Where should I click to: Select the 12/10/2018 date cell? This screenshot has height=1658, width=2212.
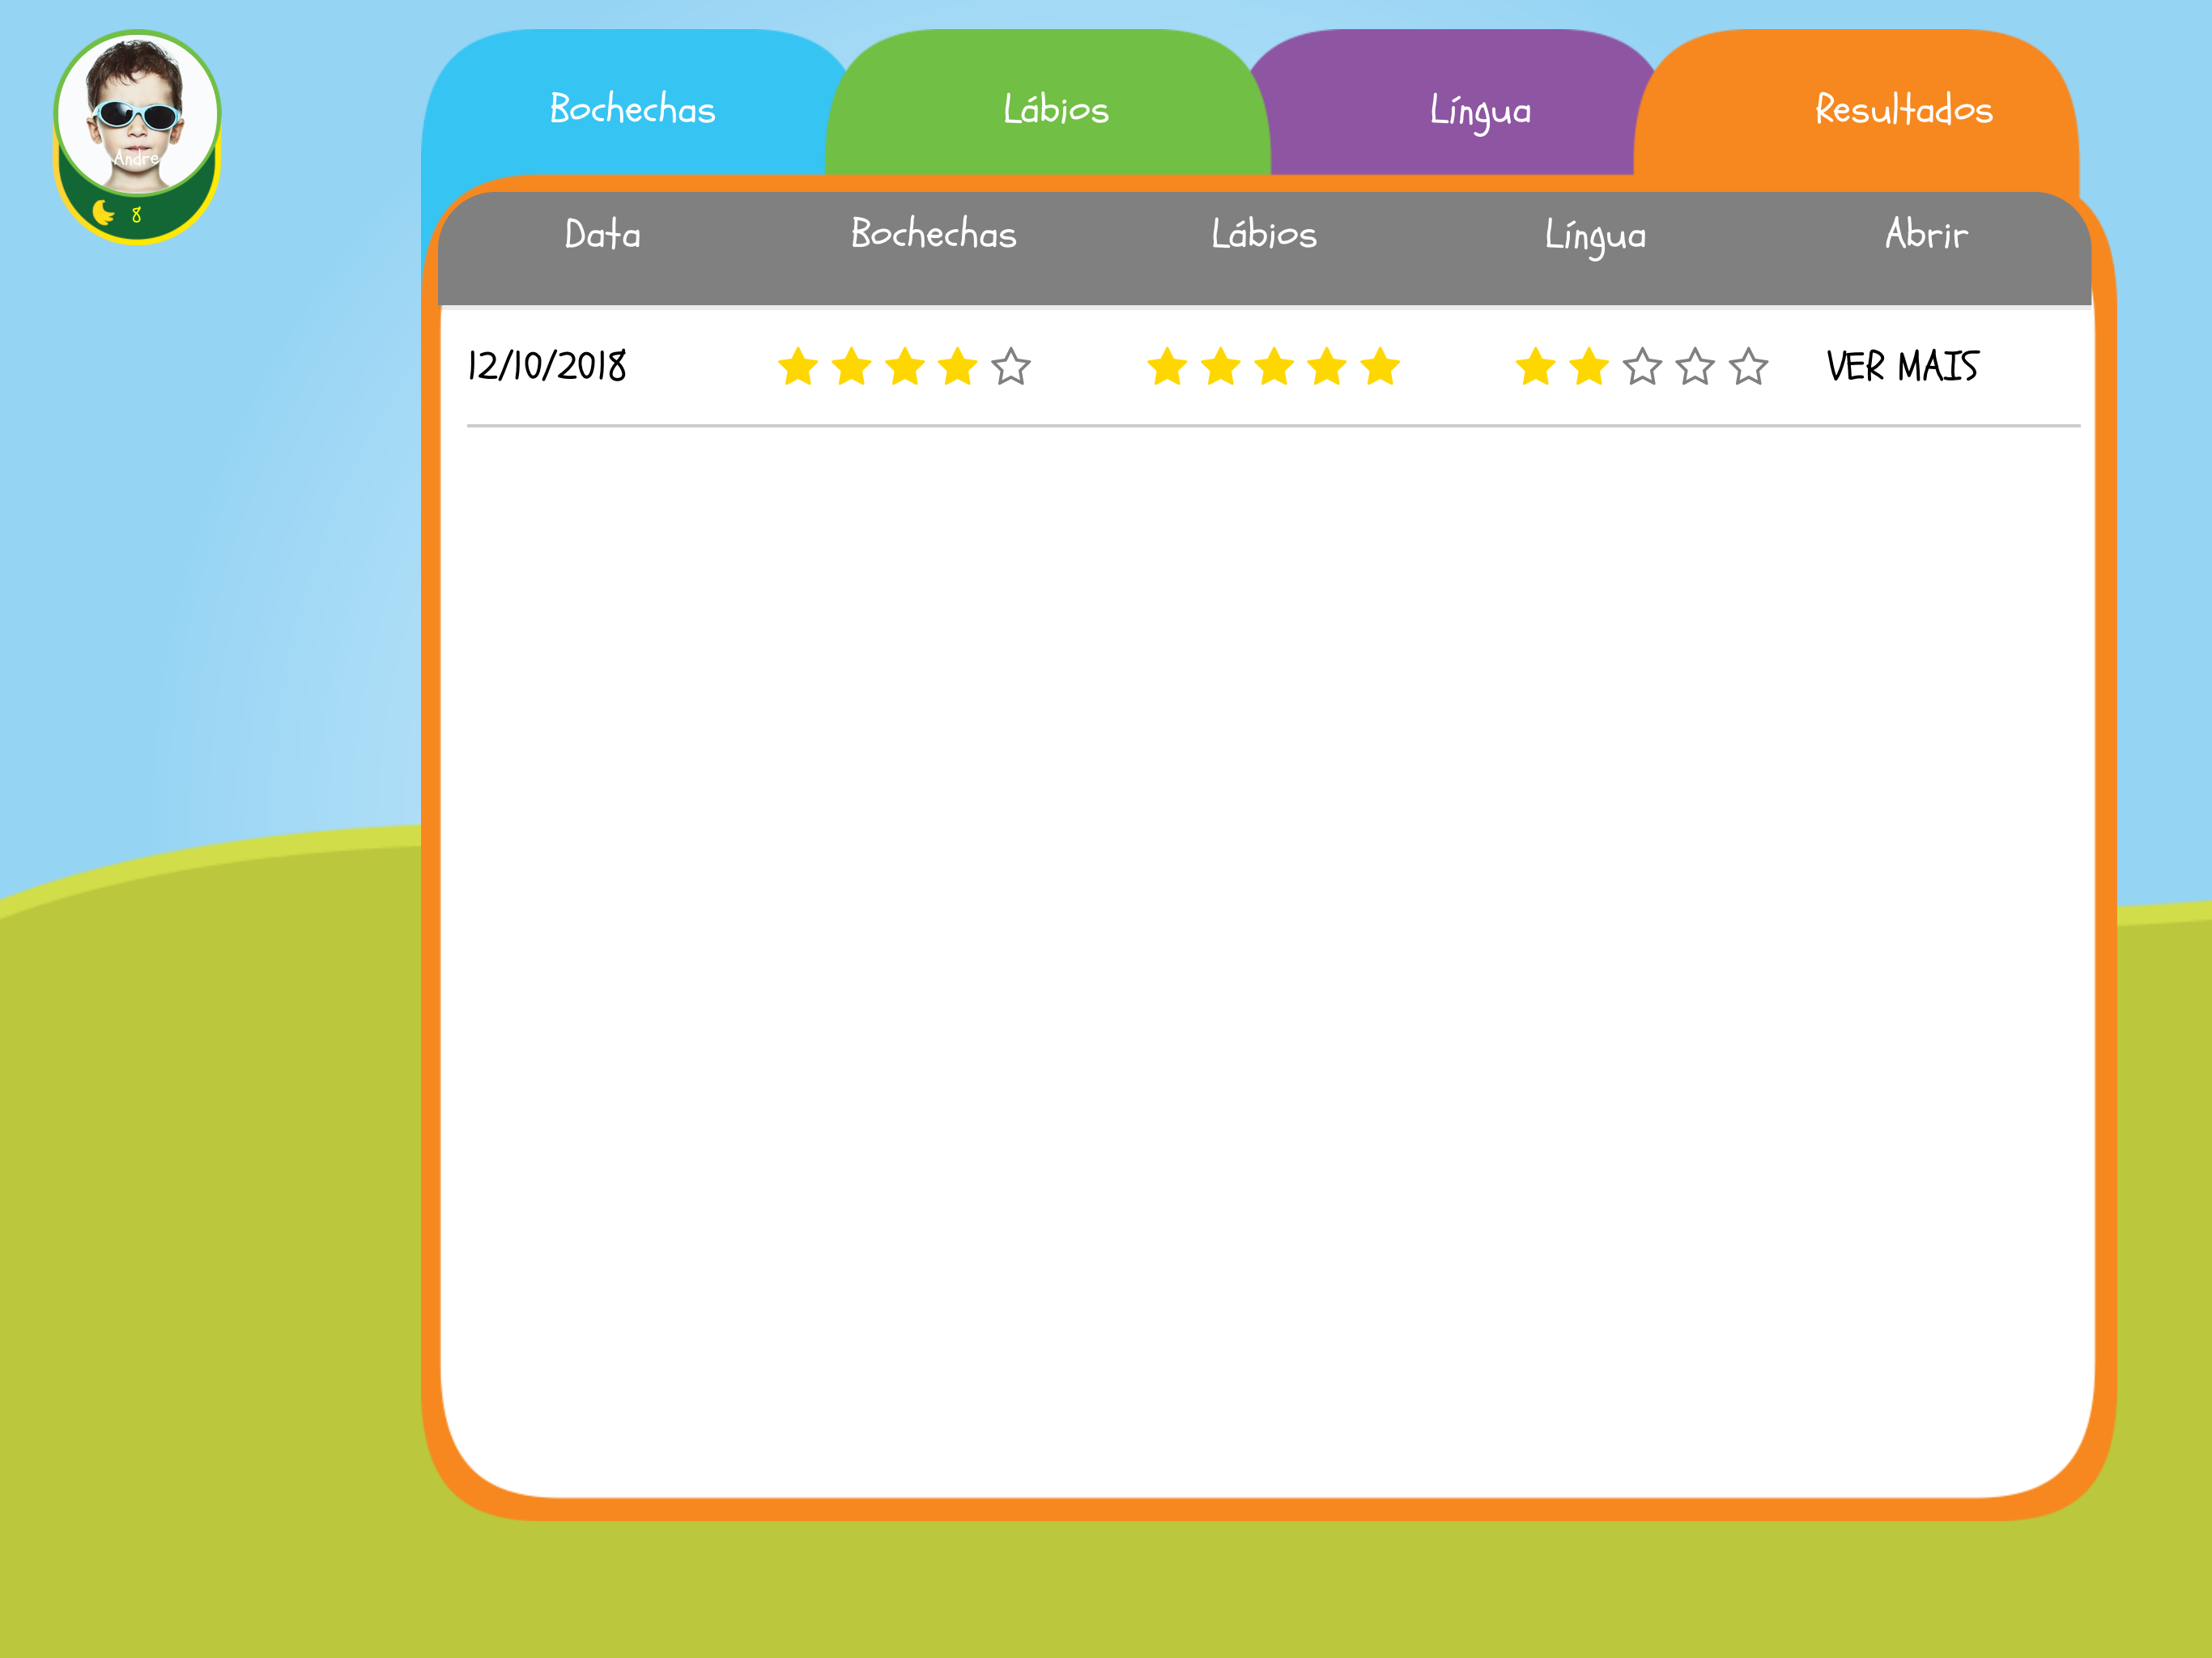pyautogui.click(x=547, y=366)
